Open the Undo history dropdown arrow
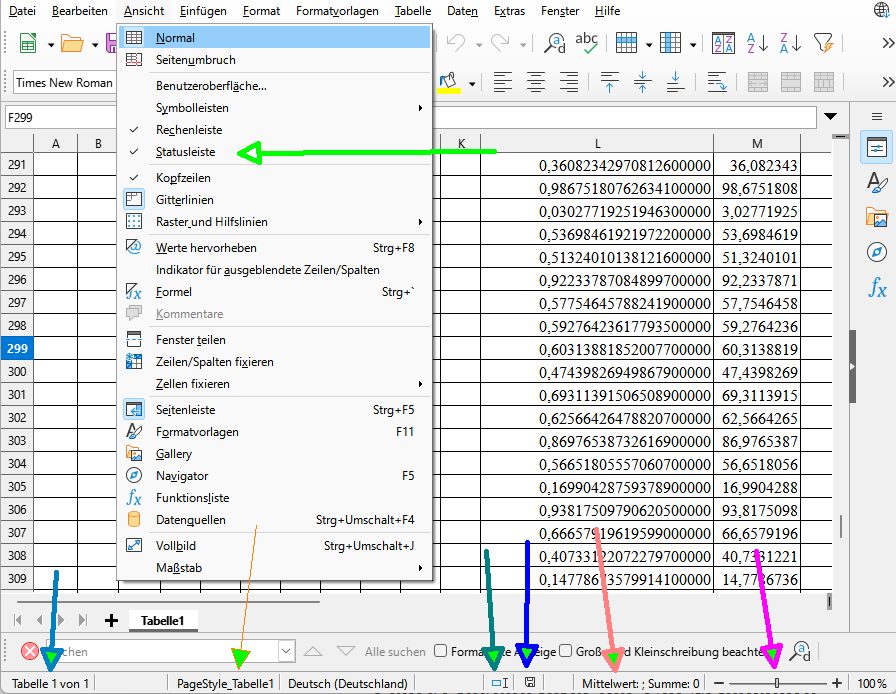The width and height of the screenshot is (896, 694). (478, 45)
